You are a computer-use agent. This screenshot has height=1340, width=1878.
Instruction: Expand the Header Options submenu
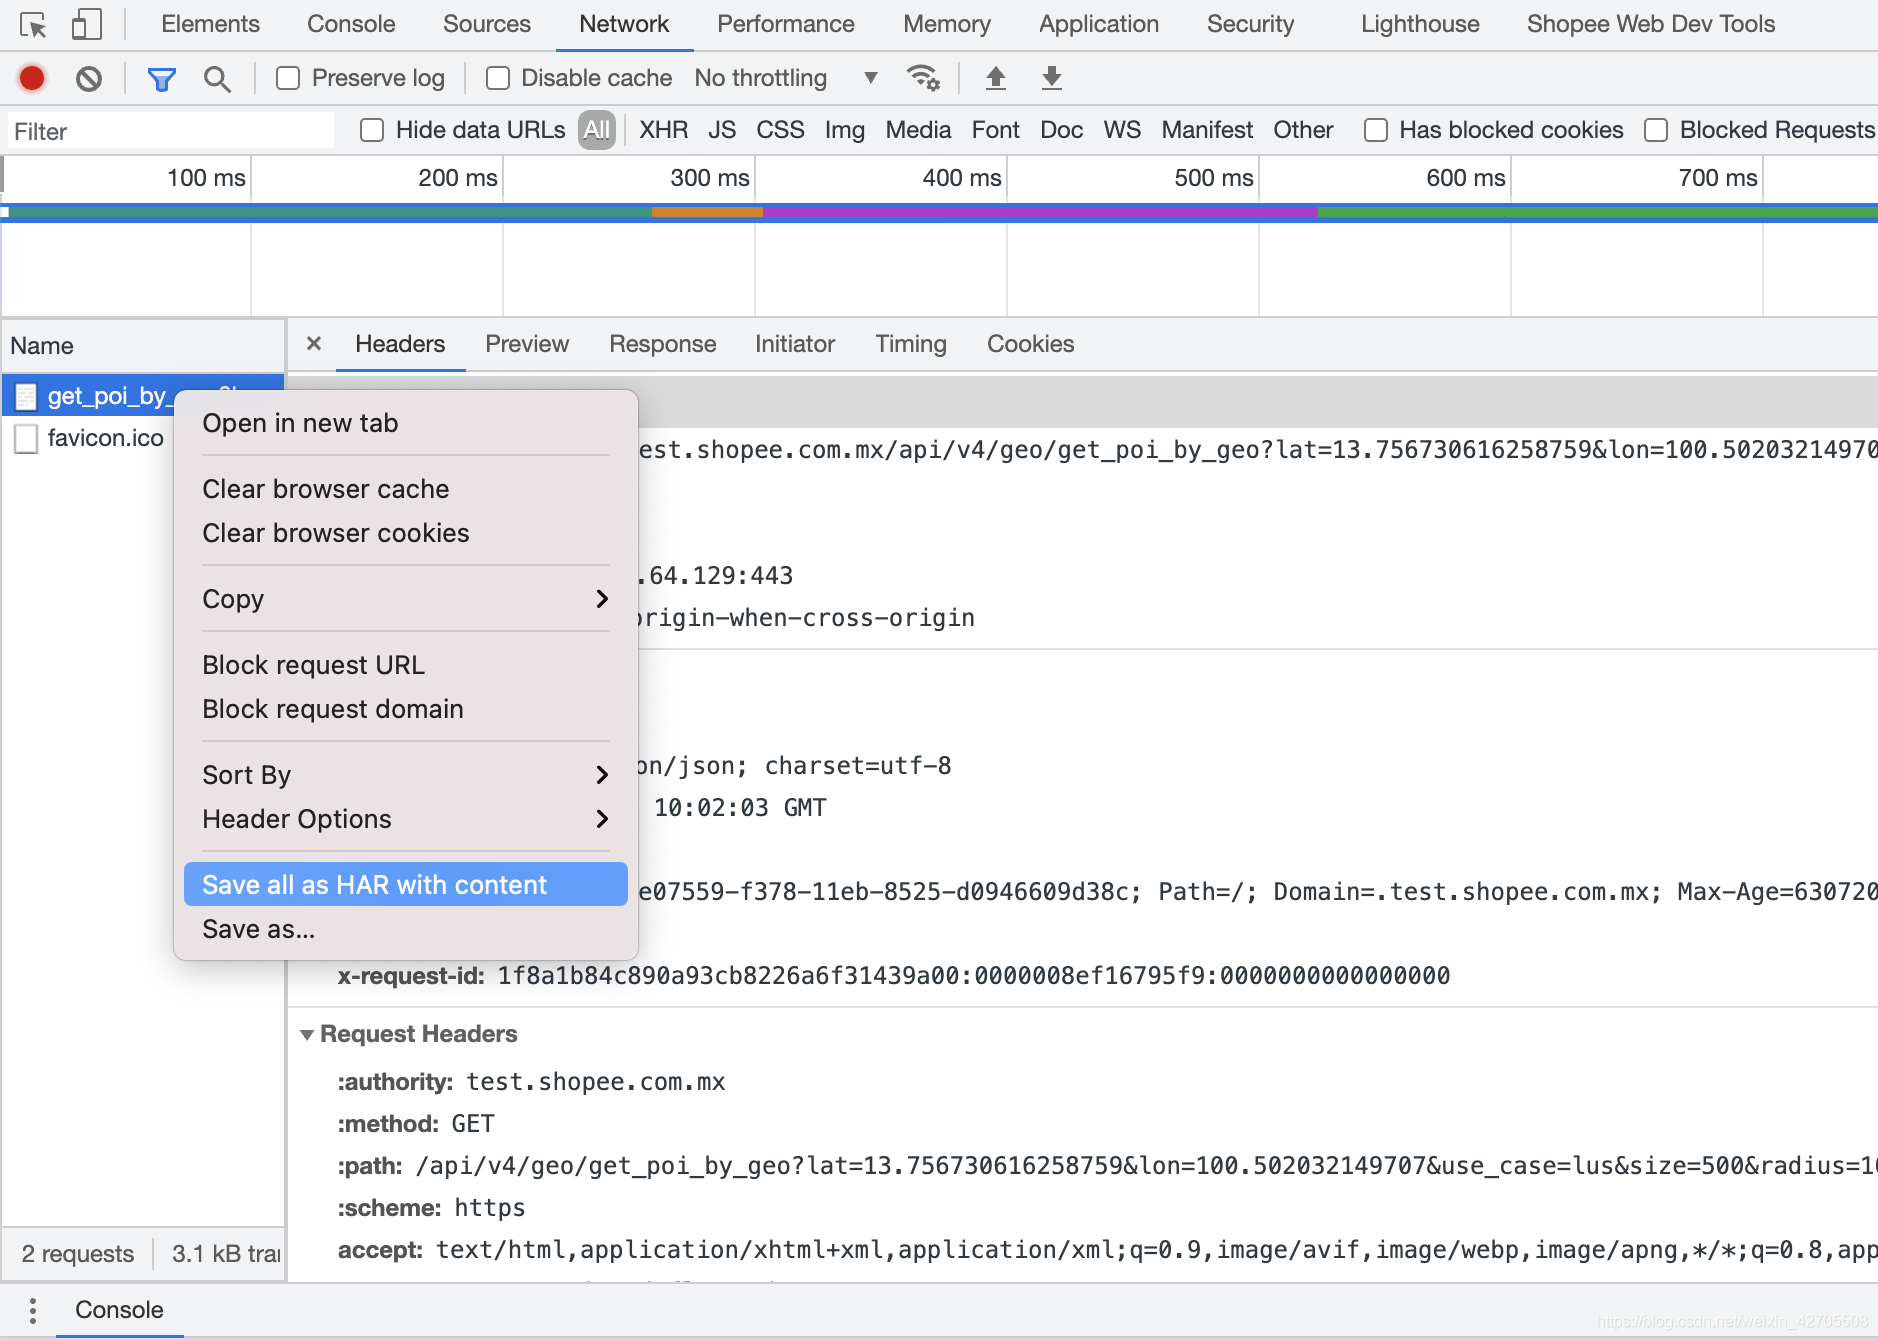coord(405,819)
